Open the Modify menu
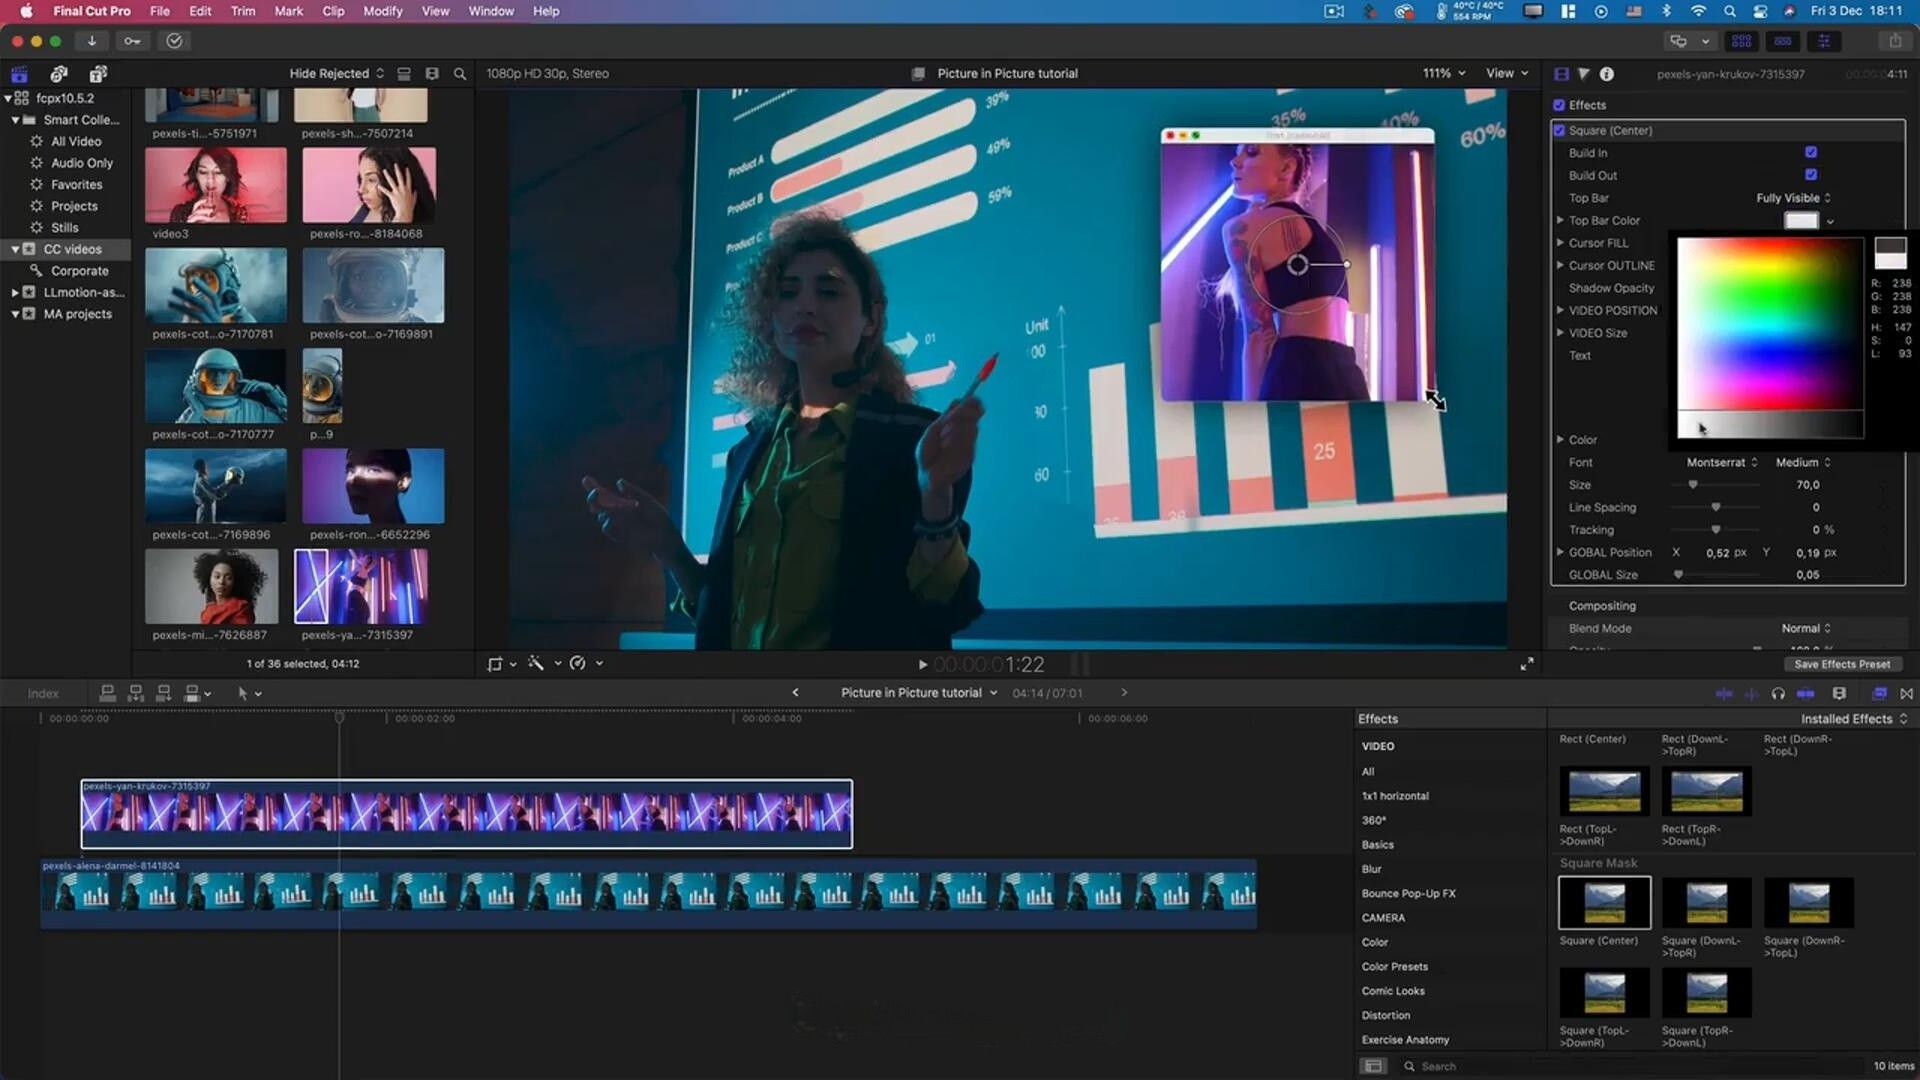Screen dimensions: 1920x1080 point(382,11)
